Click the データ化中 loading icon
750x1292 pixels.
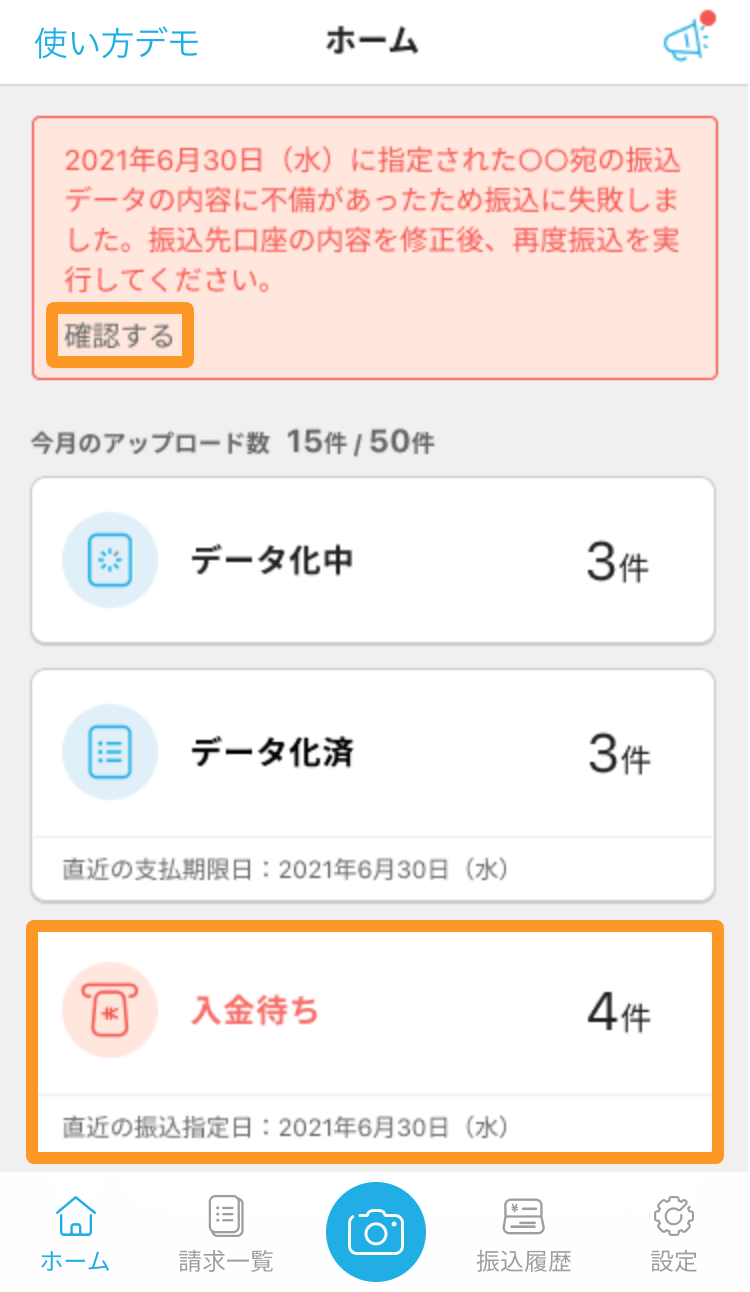tap(110, 561)
